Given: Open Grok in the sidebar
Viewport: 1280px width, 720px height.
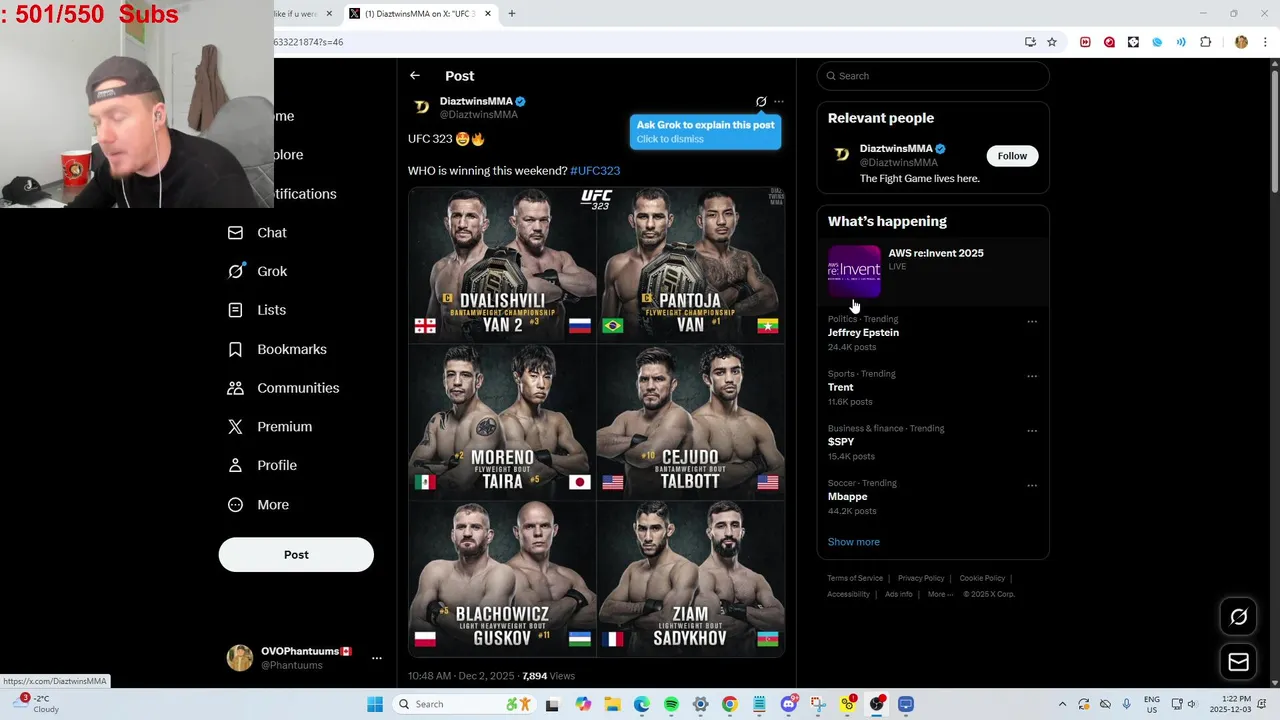Looking at the screenshot, I should pos(257,271).
